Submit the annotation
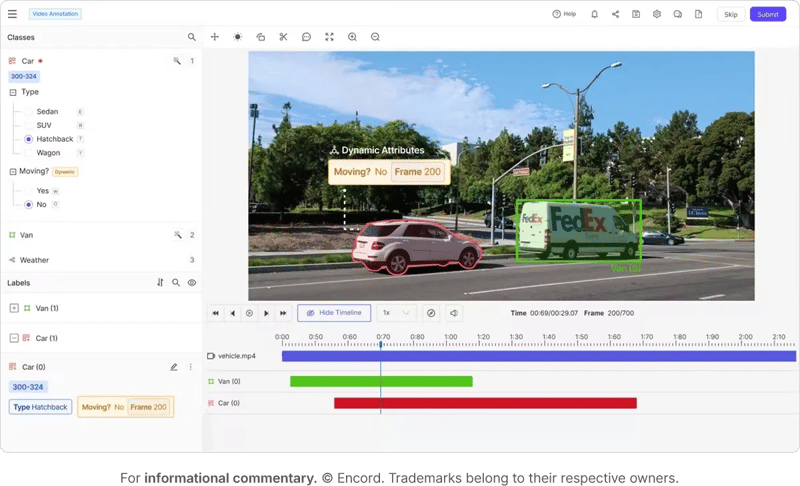 point(767,14)
